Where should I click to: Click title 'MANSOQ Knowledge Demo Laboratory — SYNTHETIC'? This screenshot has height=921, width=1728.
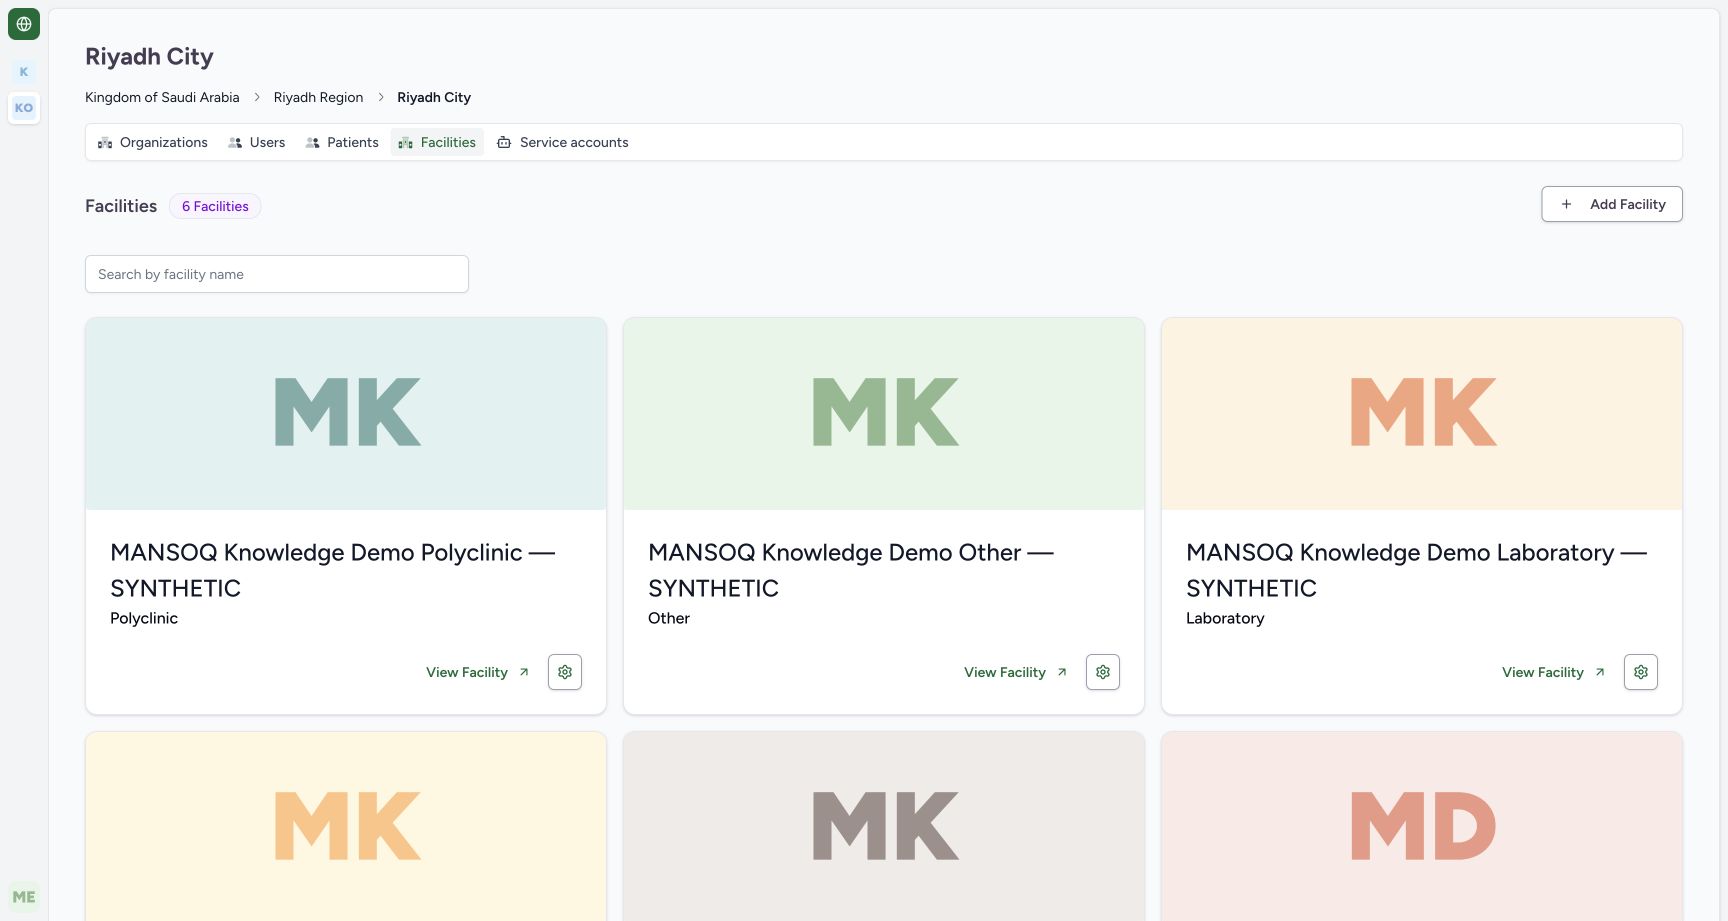pyautogui.click(x=1416, y=570)
